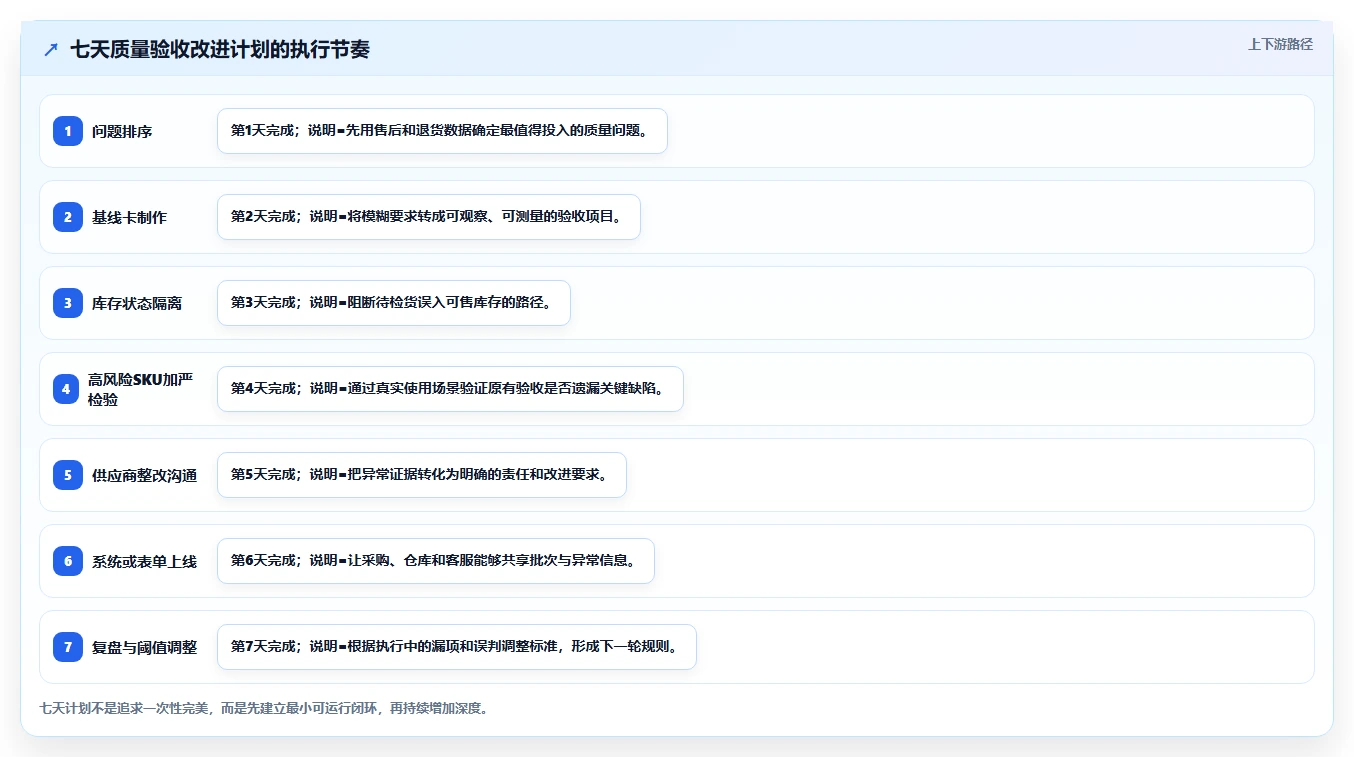
Task: Click the step 3 number badge
Action: click(x=68, y=303)
